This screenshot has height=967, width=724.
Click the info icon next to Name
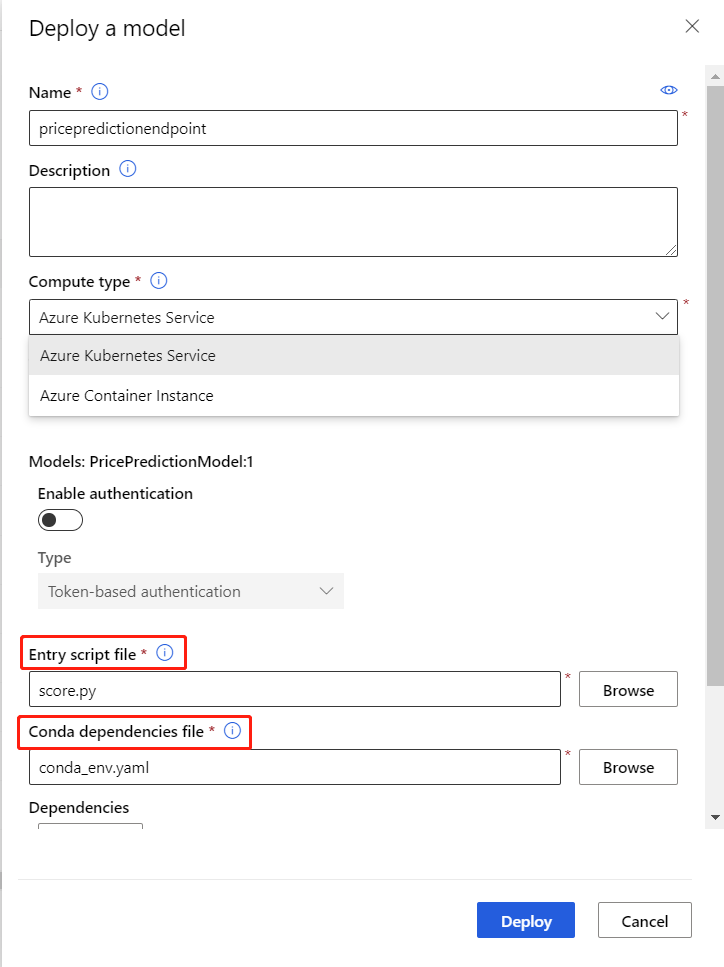click(99, 92)
